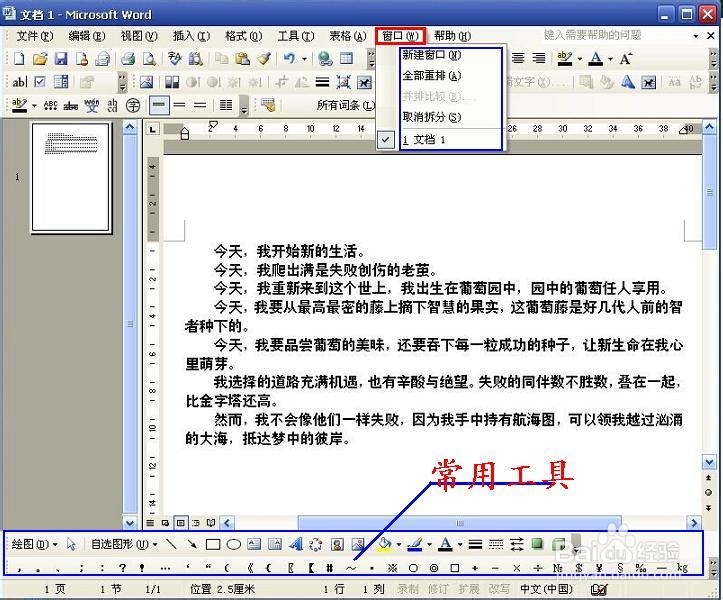Switch to Reading Layout view button
Screen dimensions: 723x600
(x=211, y=523)
